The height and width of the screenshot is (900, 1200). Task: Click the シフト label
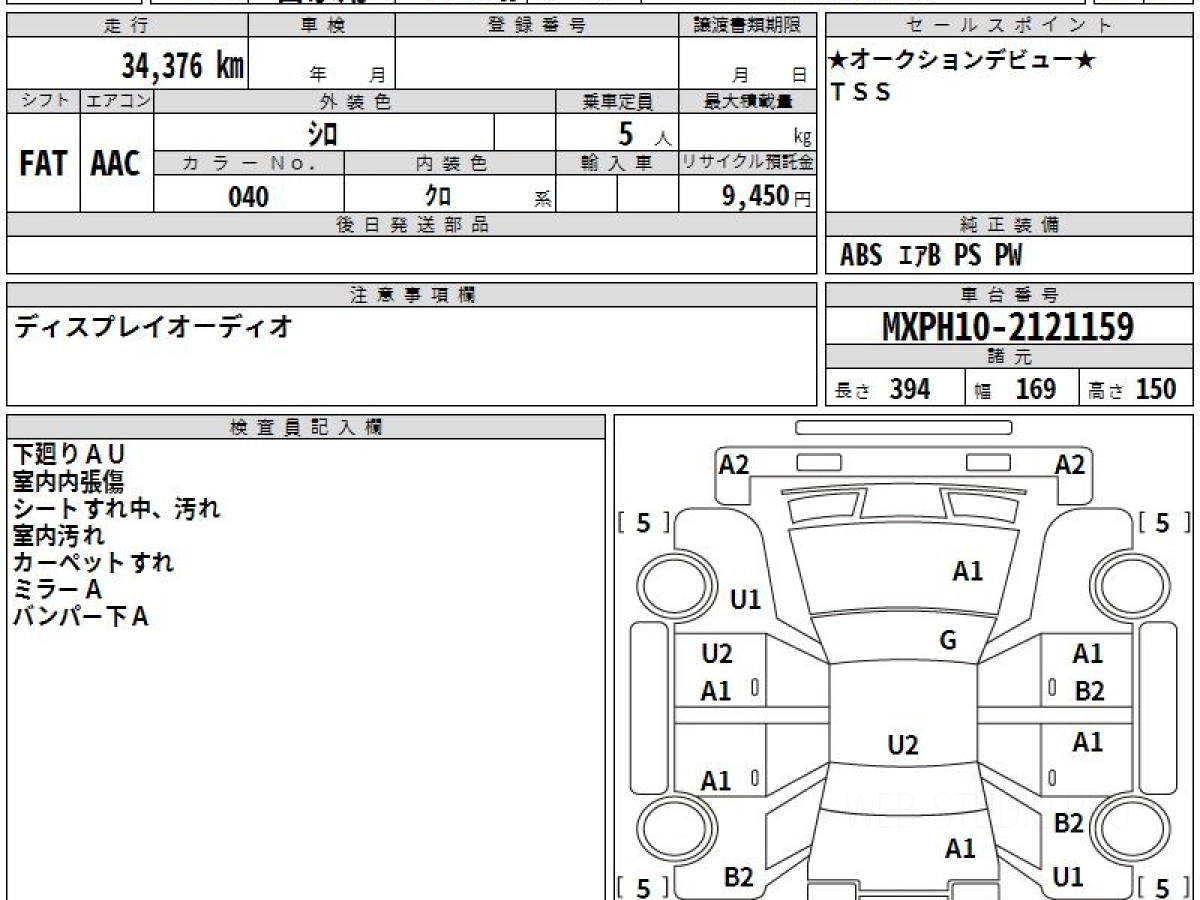coord(43,101)
